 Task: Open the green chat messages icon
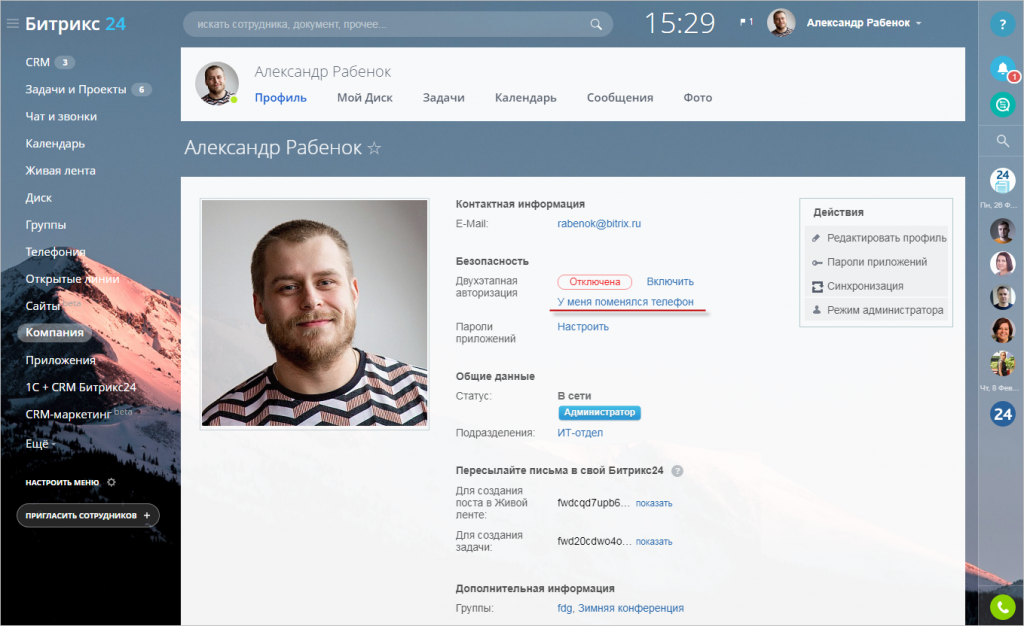pos(1002,104)
